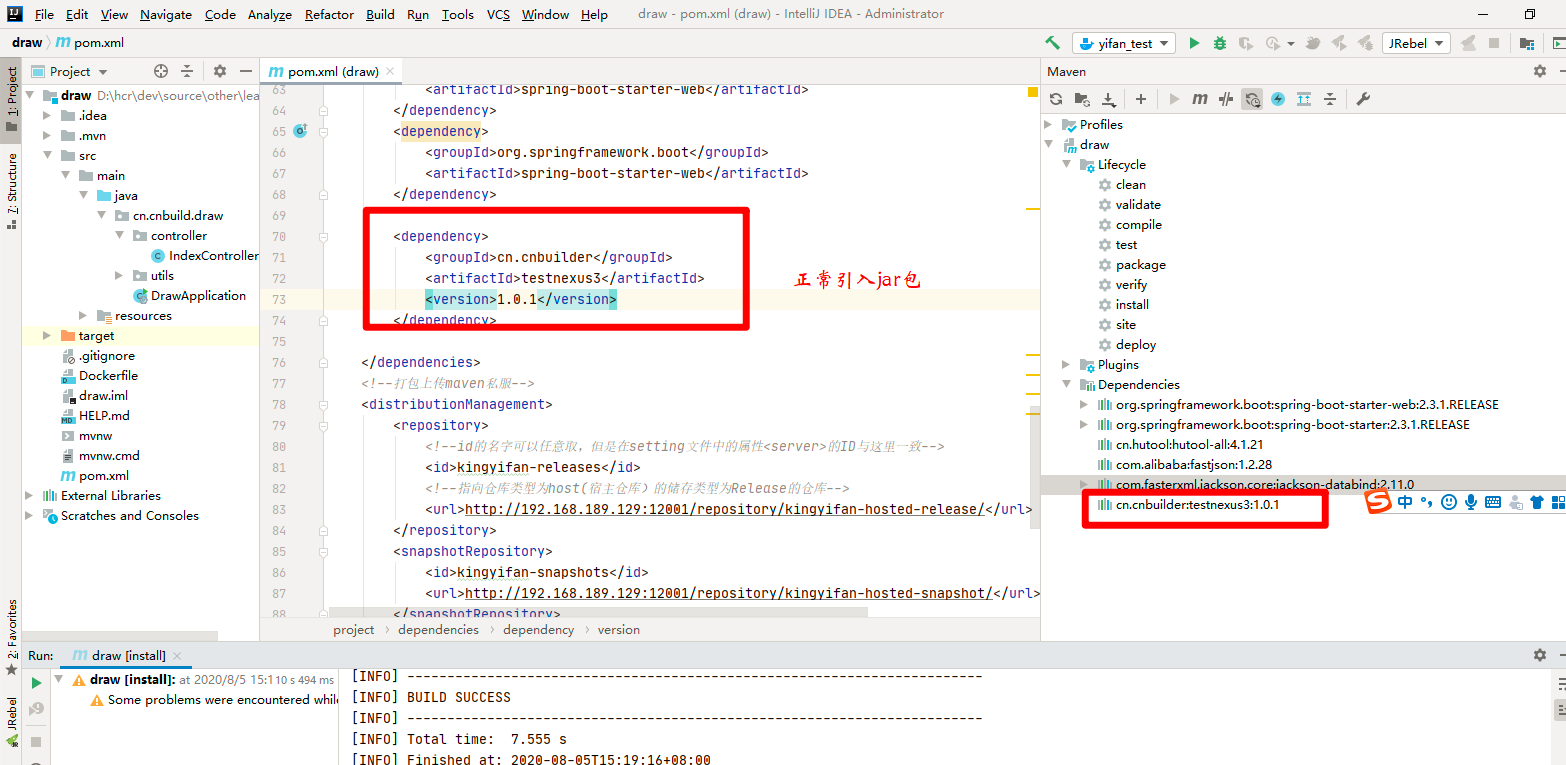Viewport: 1566px width, 765px height.
Task: Open the Navigate menu
Action: click(167, 14)
